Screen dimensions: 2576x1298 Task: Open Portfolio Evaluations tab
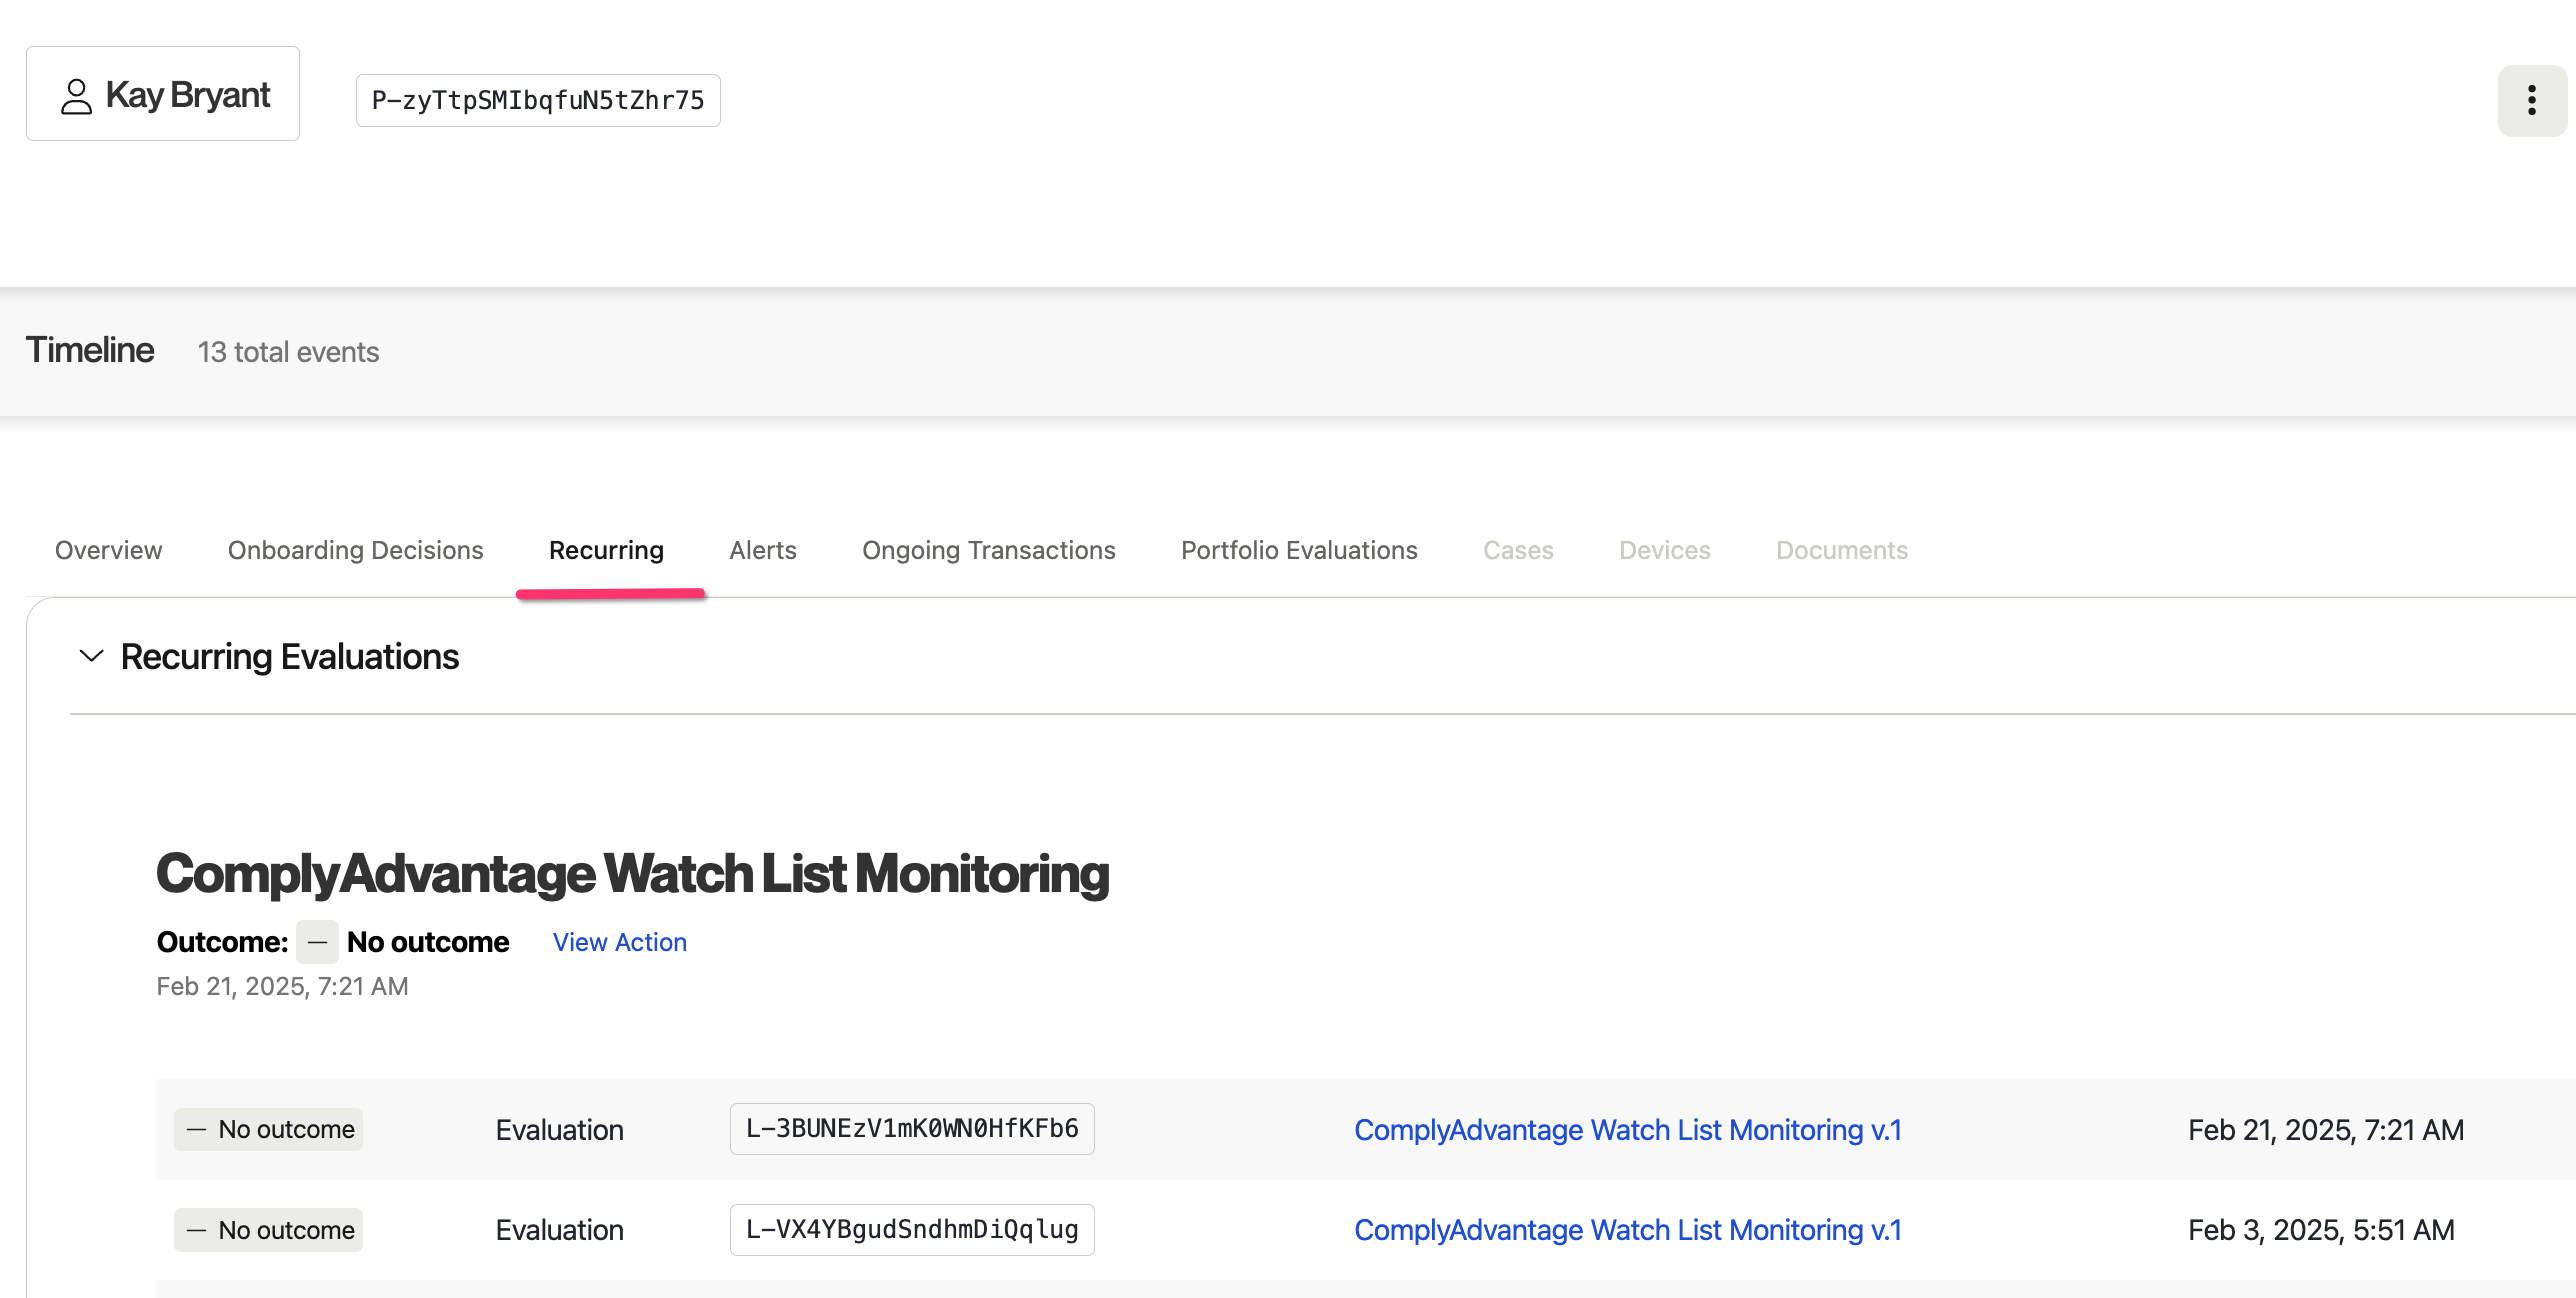point(1299,550)
